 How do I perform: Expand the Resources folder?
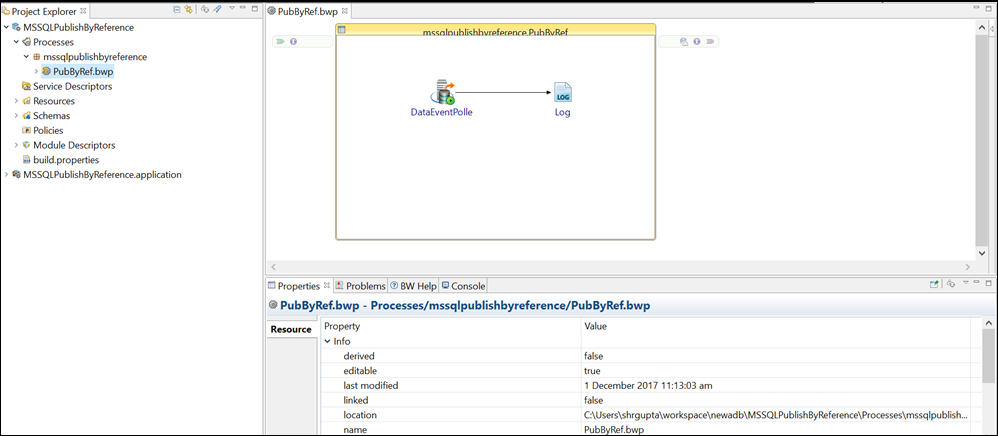[x=17, y=101]
